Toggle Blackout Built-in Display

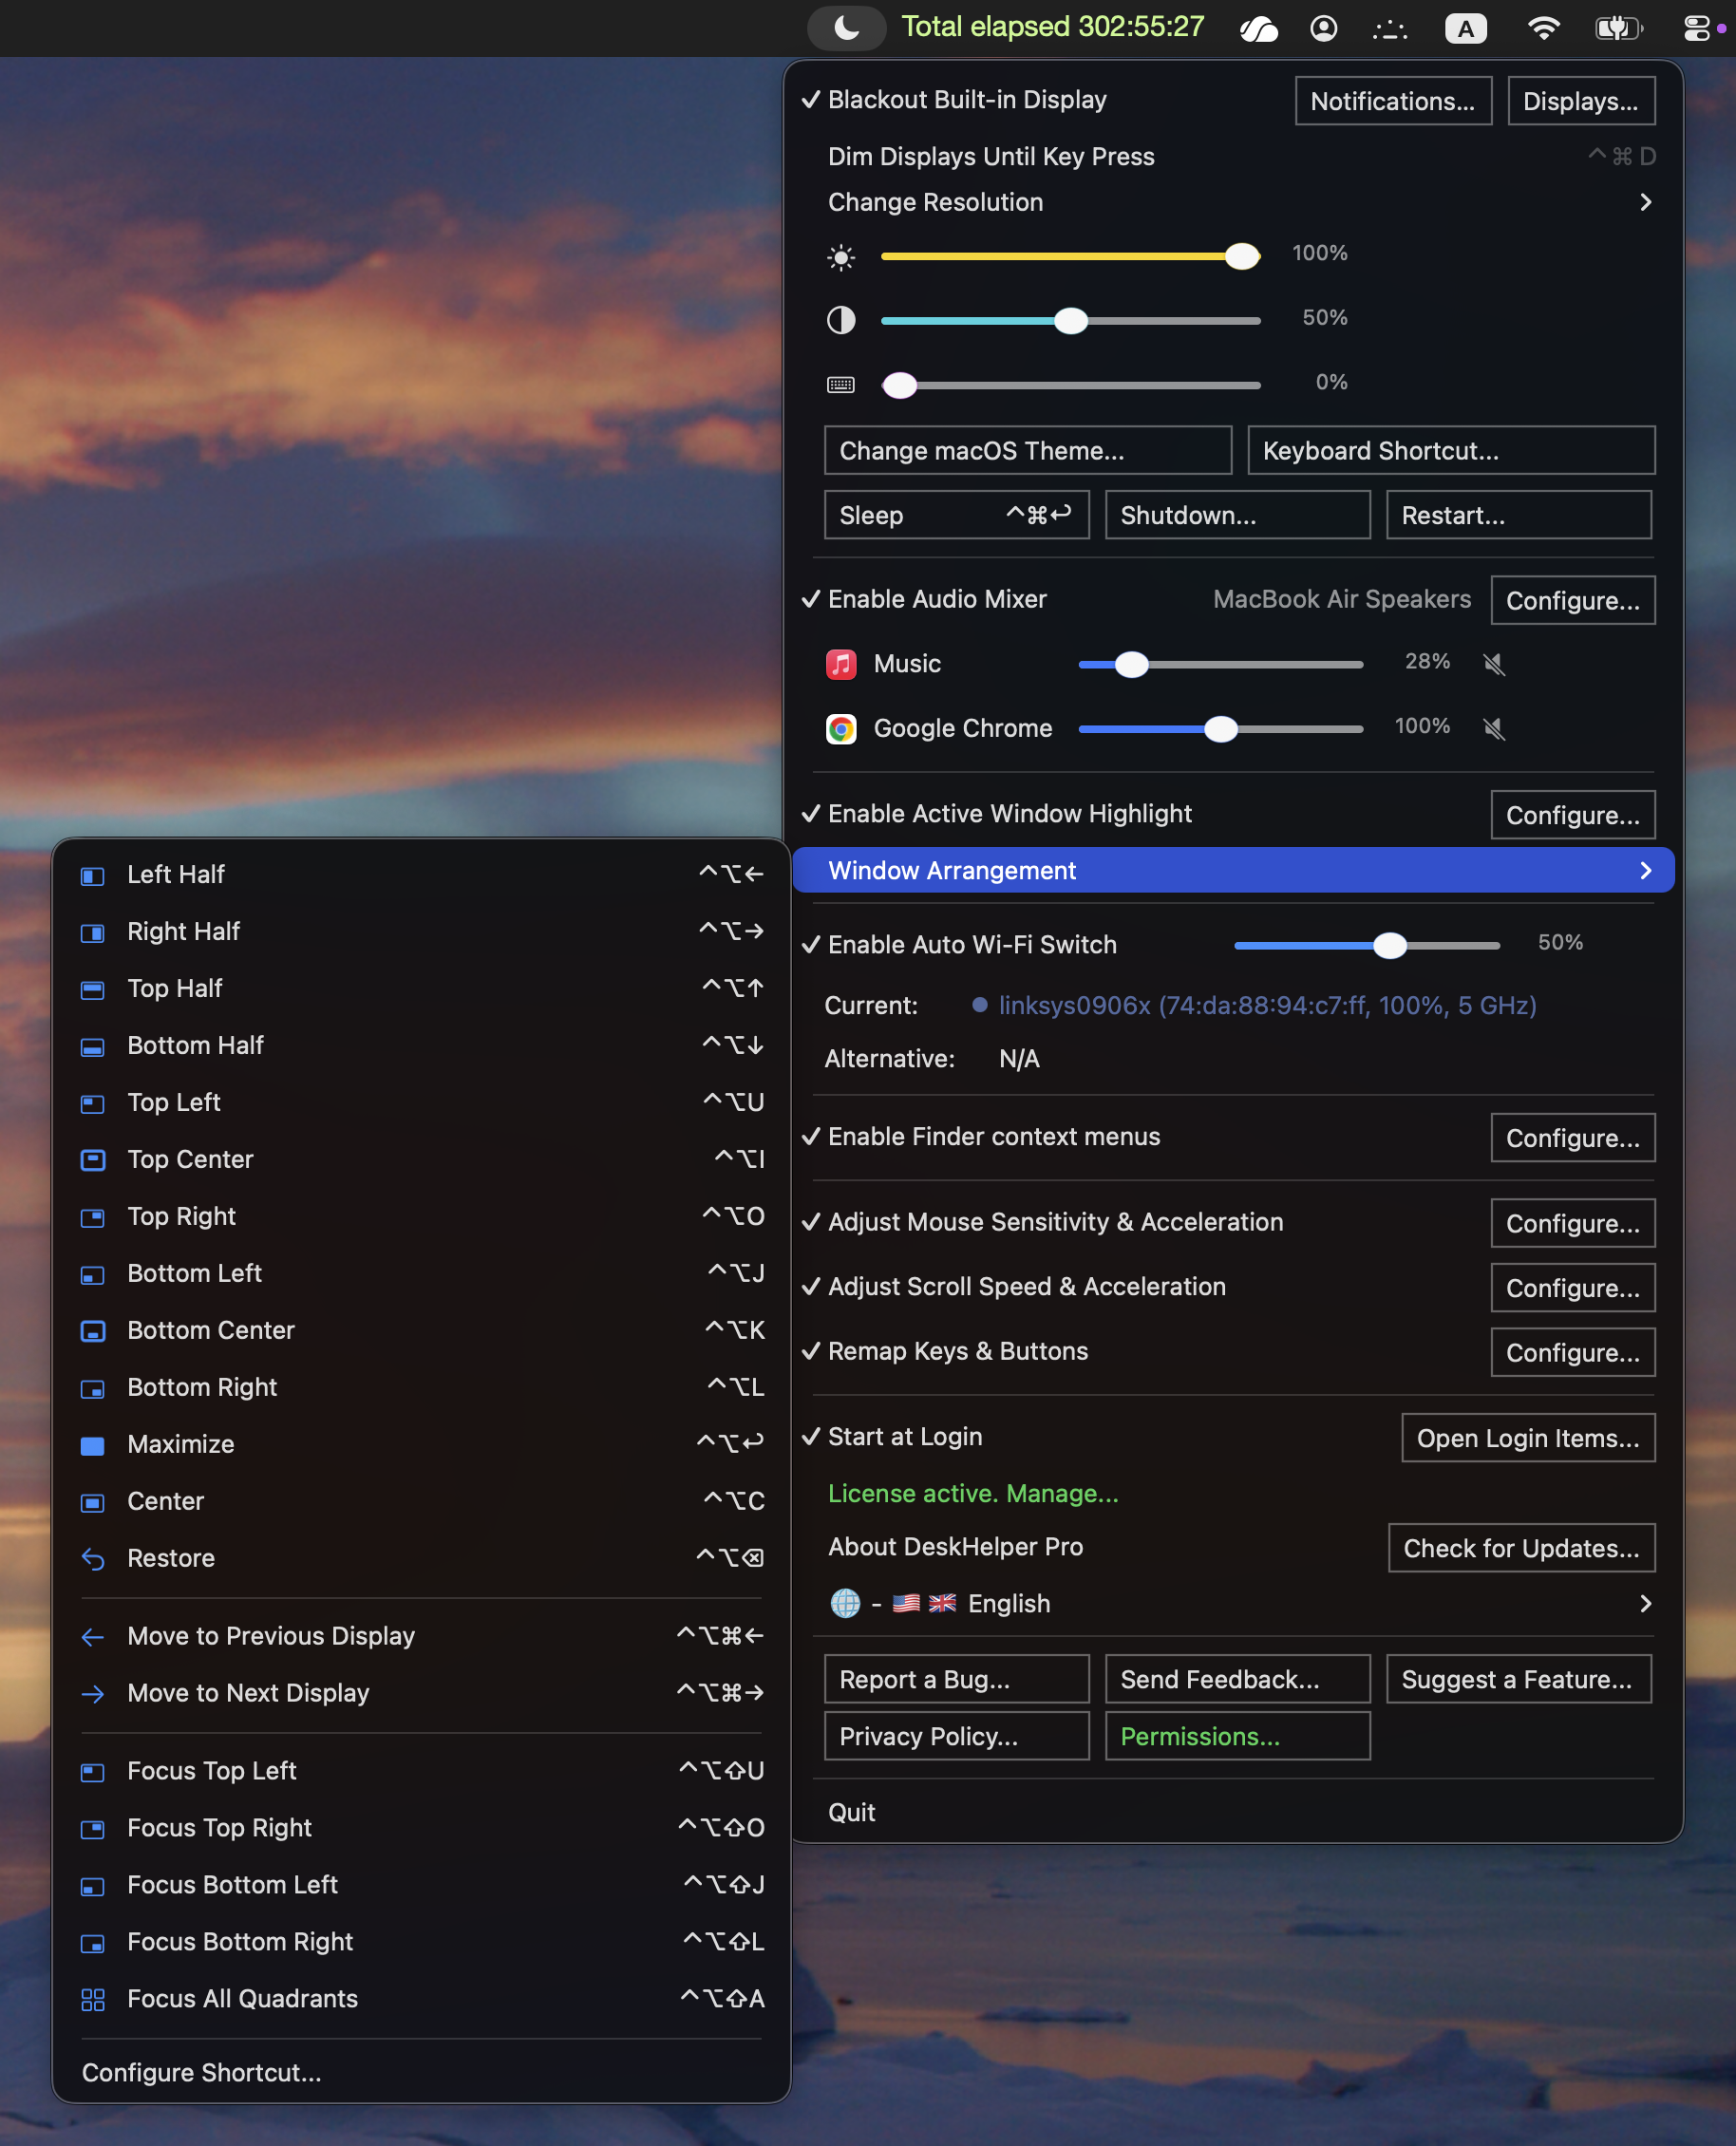point(954,100)
